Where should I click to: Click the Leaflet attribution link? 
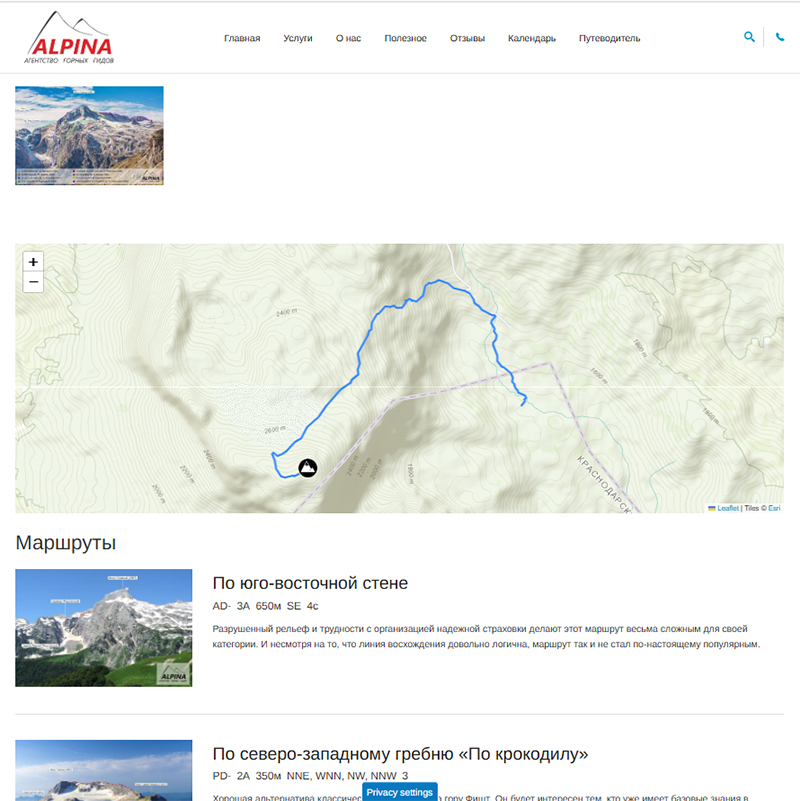727,508
